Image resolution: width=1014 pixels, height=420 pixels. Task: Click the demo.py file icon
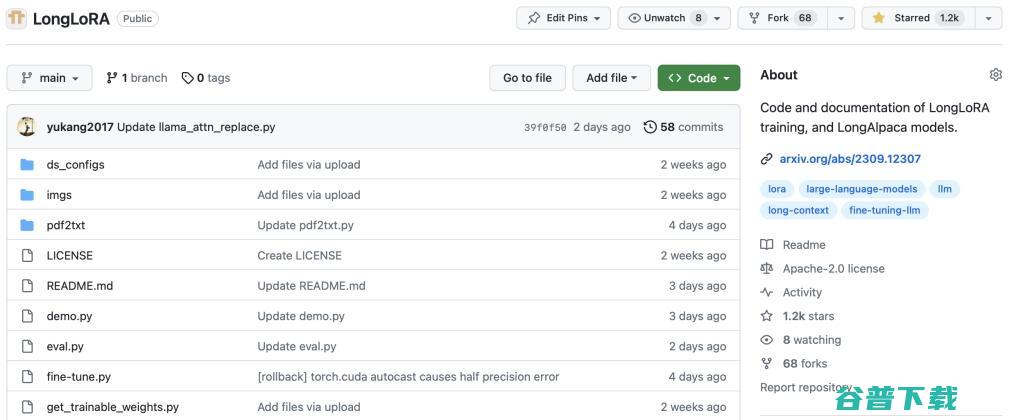coord(27,316)
